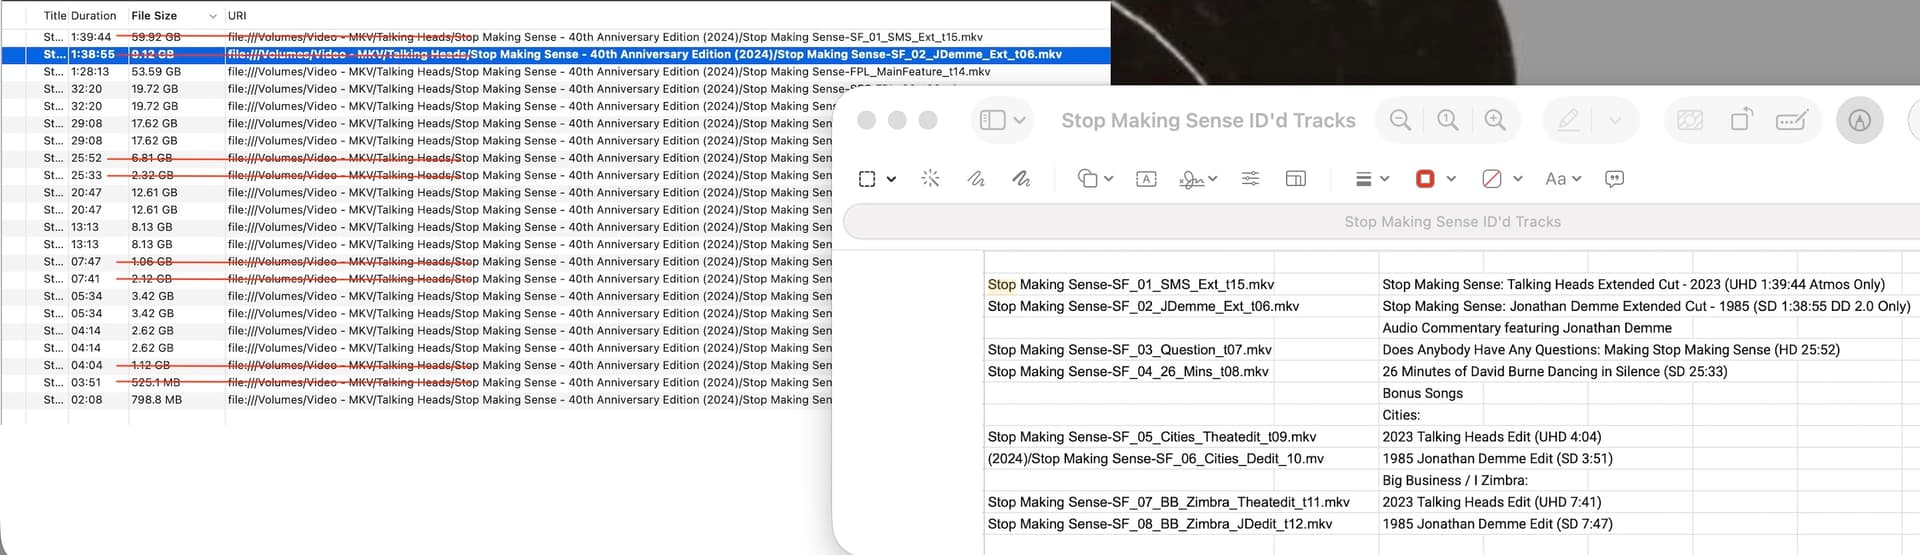Pick the Sketch tool
Viewport: 1920px width, 555px height.
click(976, 179)
